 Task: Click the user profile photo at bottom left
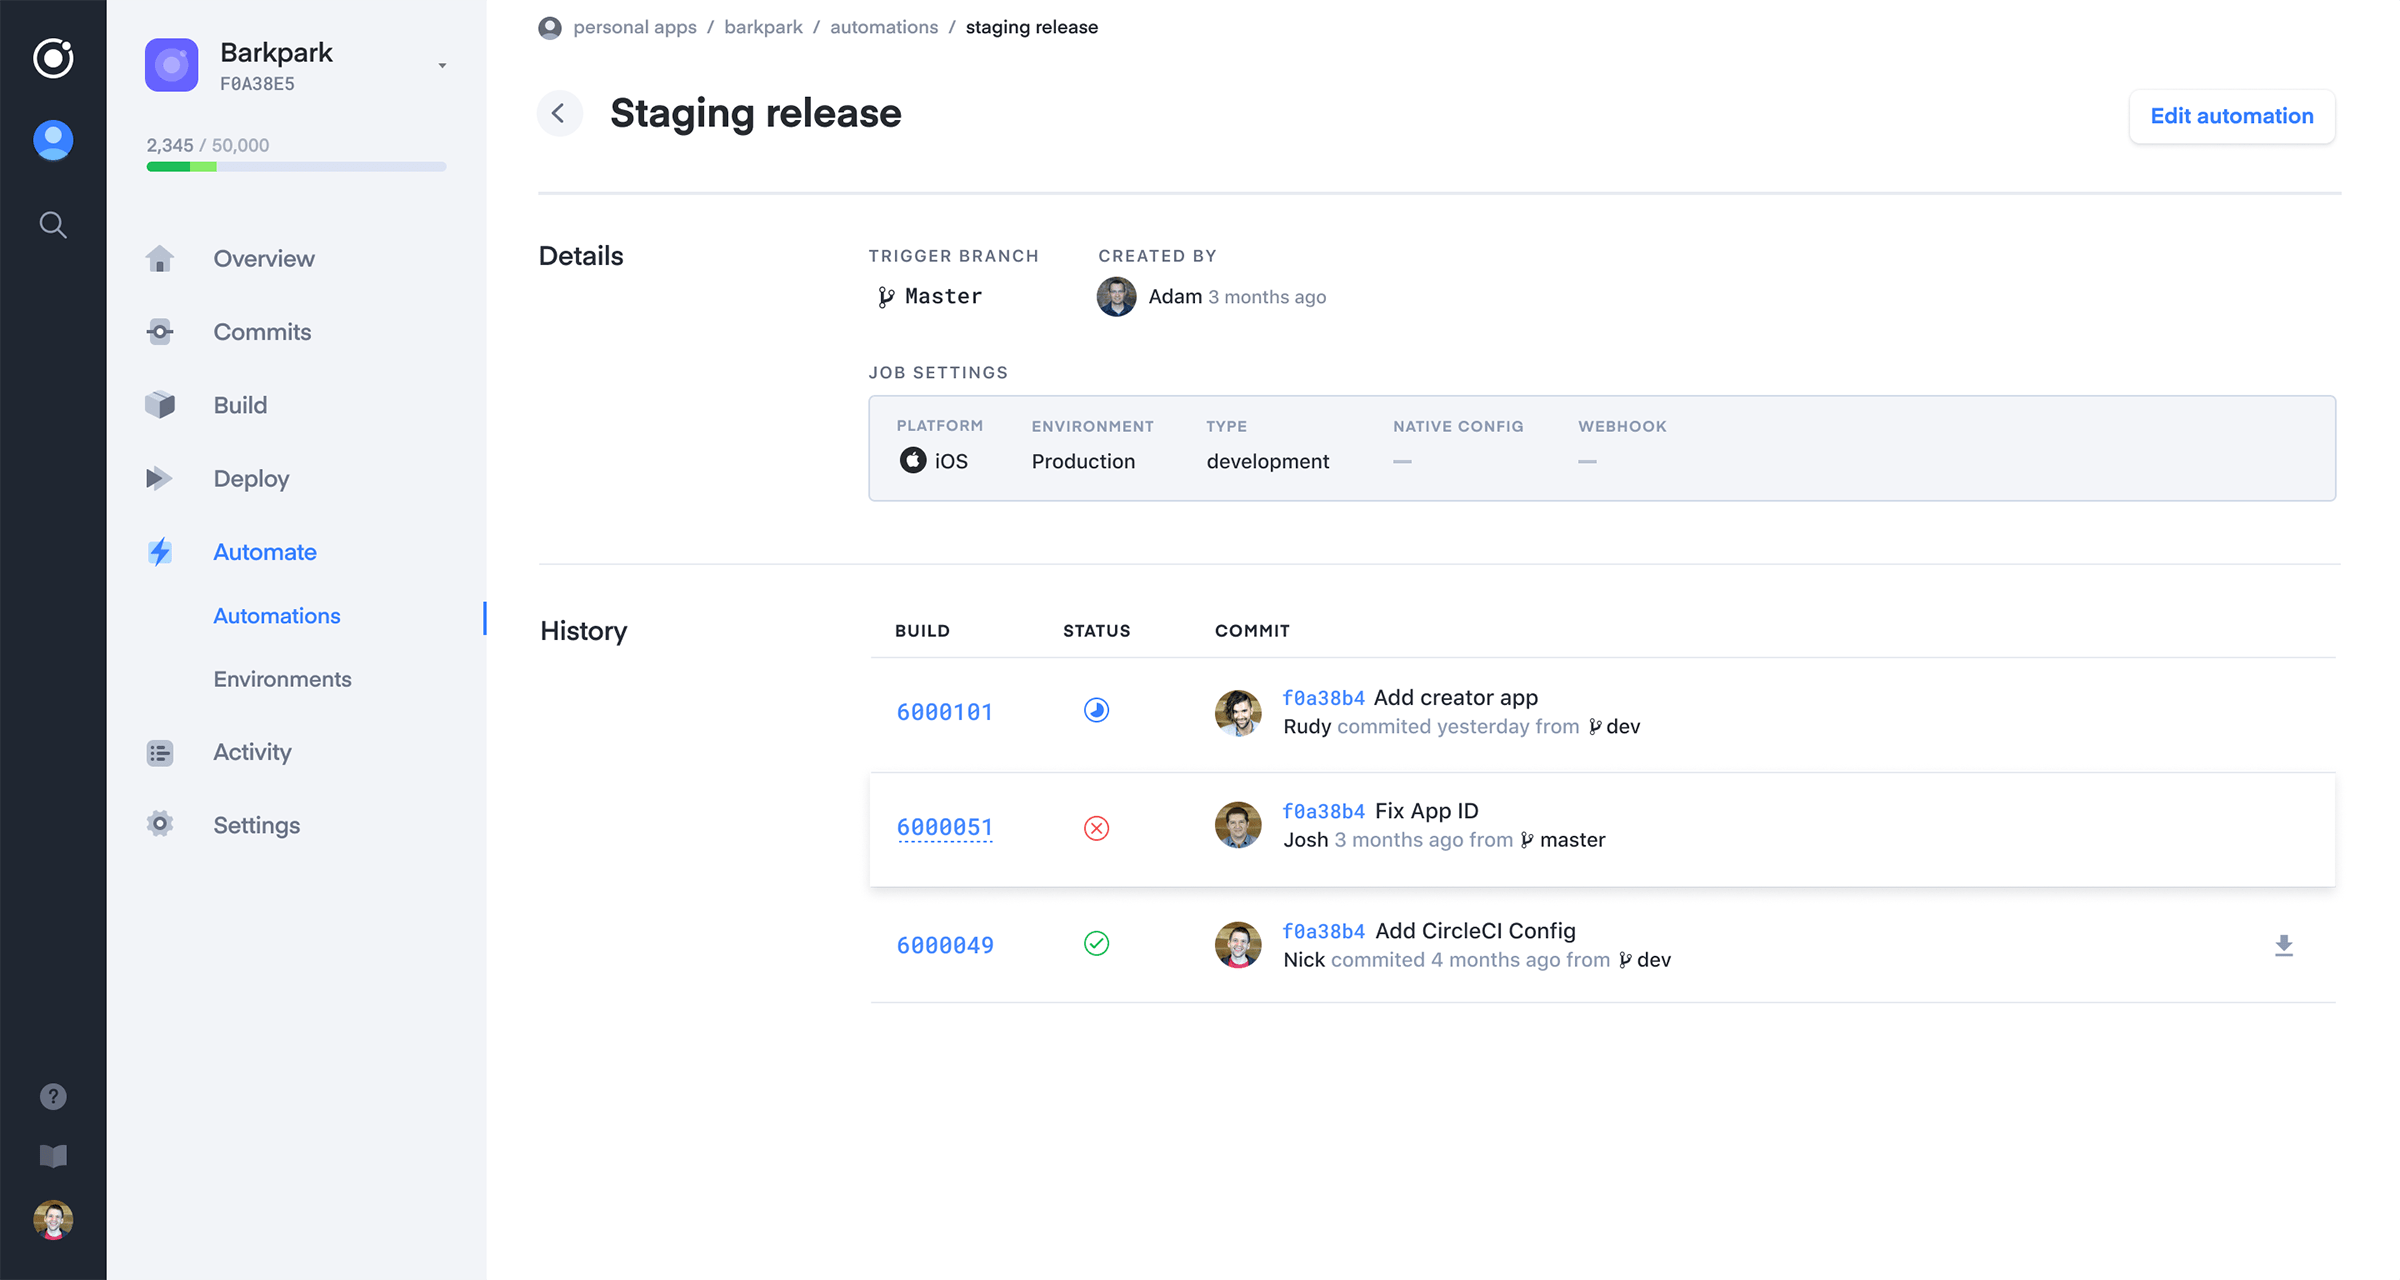[x=53, y=1219]
